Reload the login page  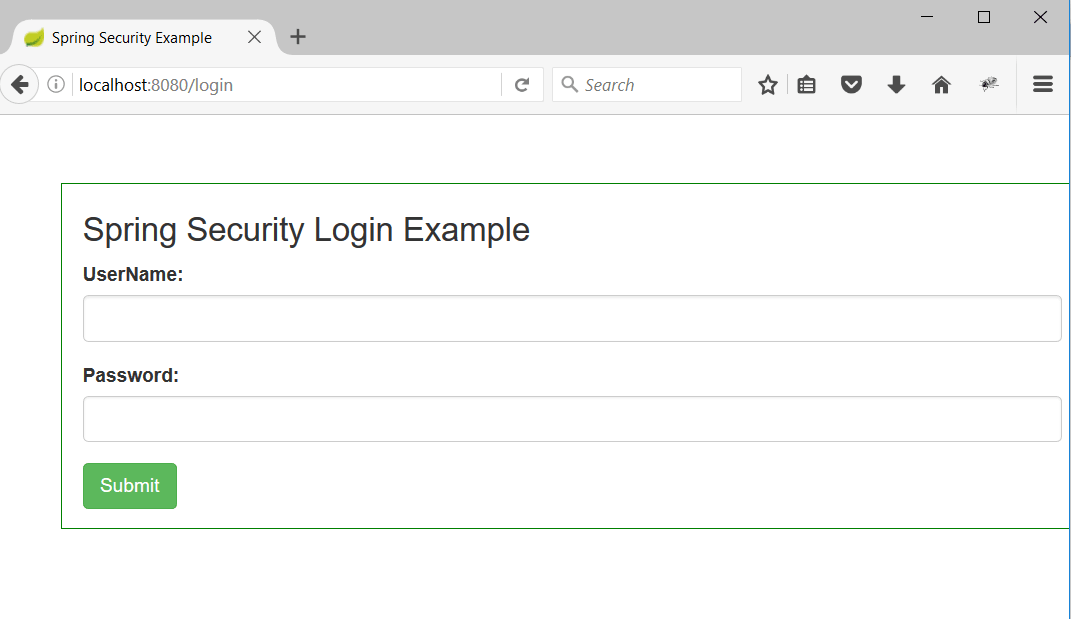coord(522,84)
